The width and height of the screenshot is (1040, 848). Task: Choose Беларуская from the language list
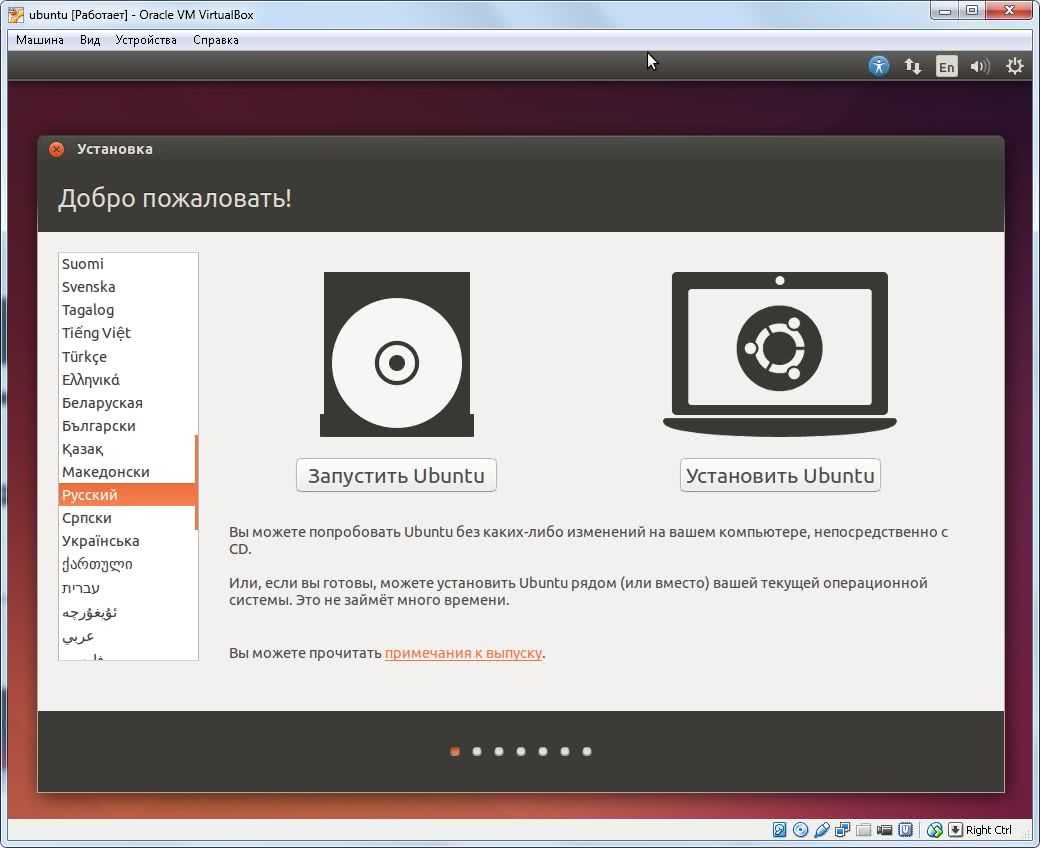[102, 403]
